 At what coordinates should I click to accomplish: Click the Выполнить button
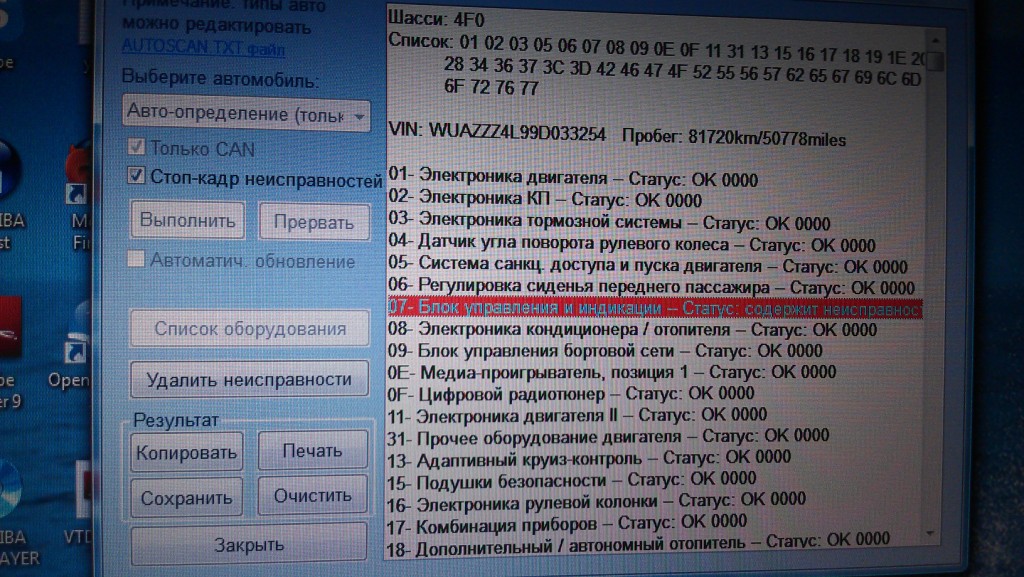(188, 221)
